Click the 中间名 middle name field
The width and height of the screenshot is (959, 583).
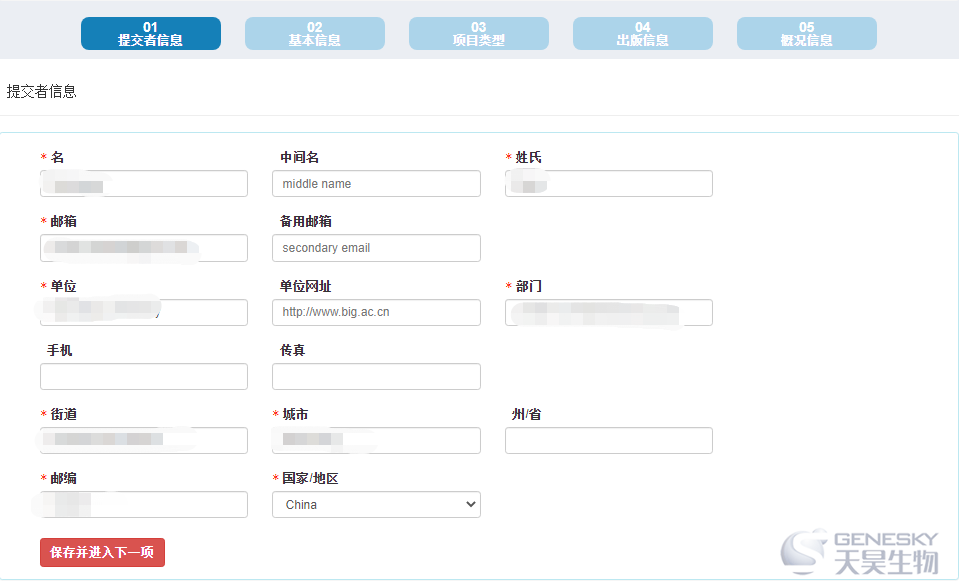376,184
